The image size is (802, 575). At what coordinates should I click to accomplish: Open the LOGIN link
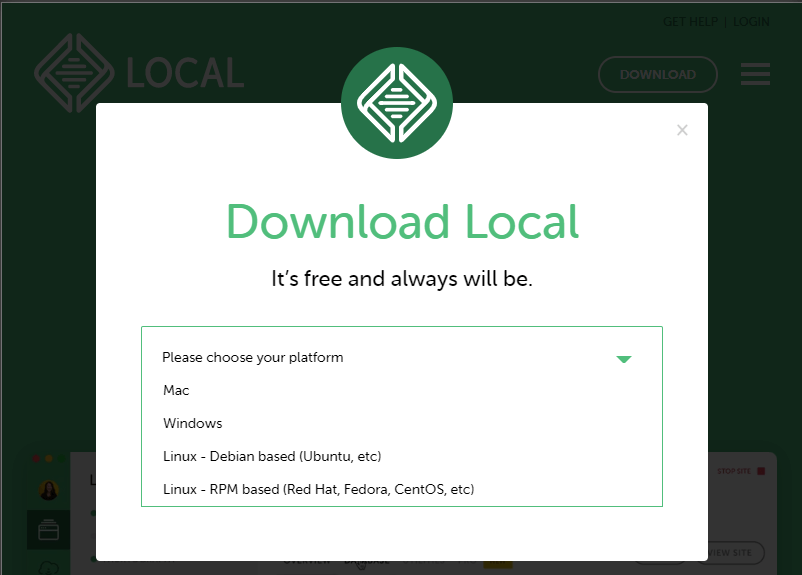pos(751,21)
